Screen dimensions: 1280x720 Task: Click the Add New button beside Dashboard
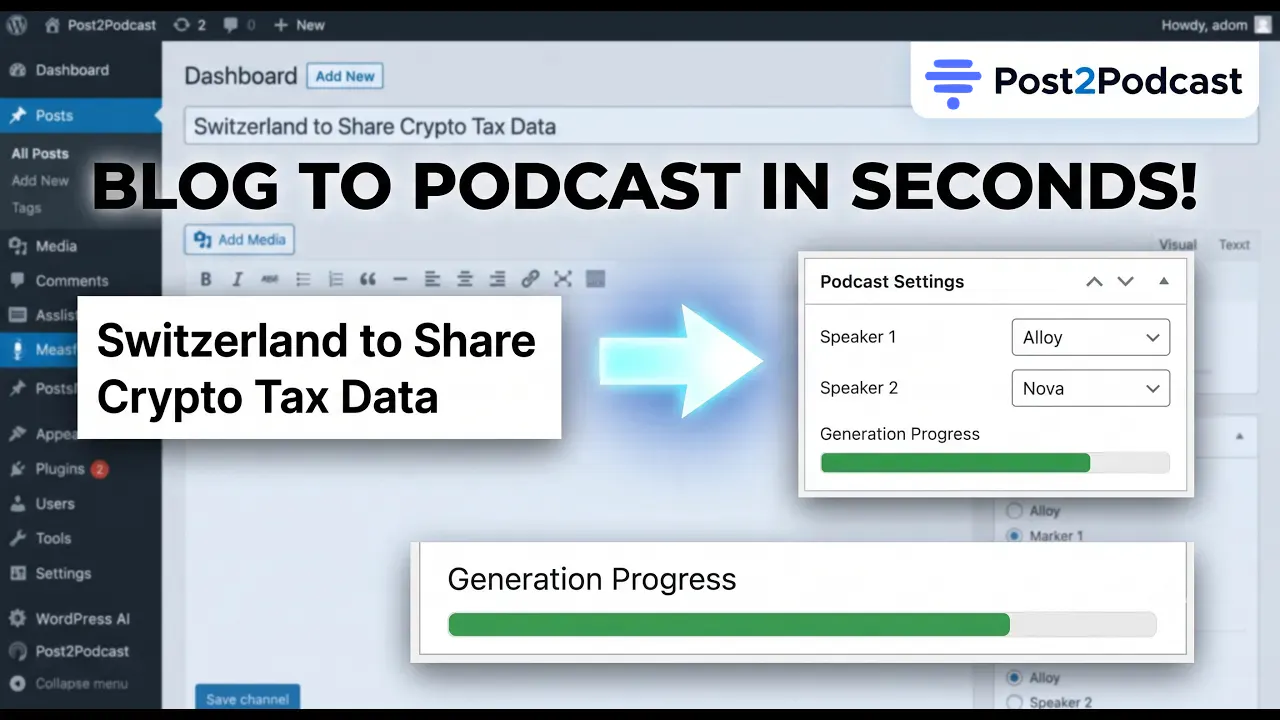click(x=345, y=76)
